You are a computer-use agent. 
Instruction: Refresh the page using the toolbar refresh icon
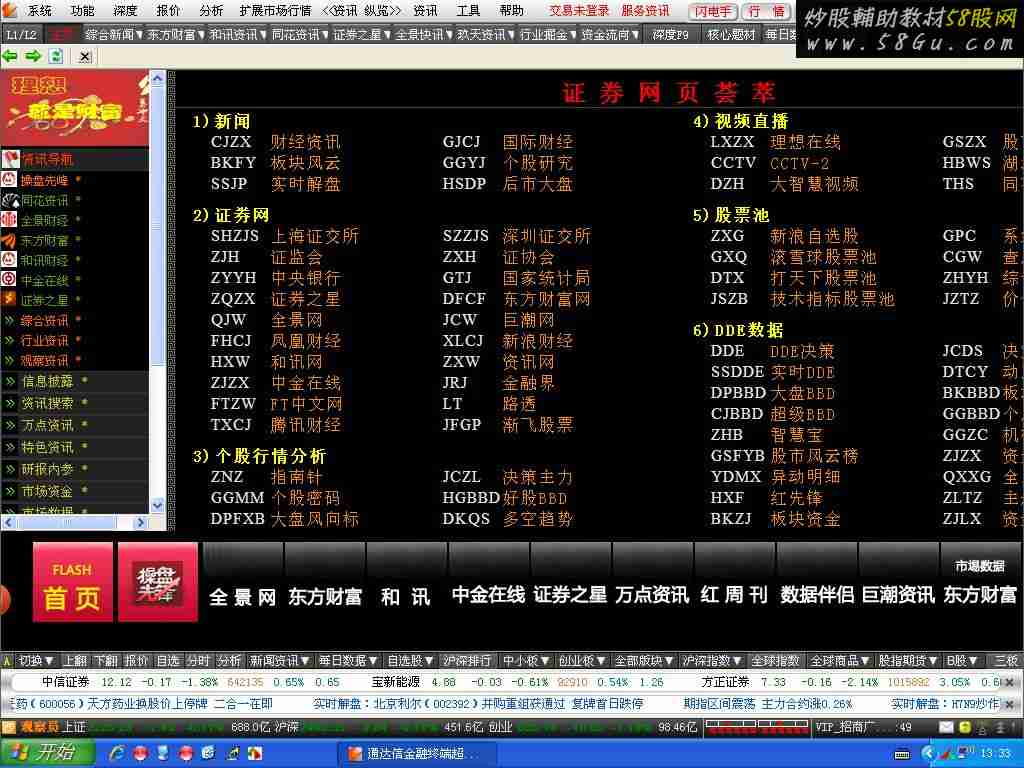(56, 56)
